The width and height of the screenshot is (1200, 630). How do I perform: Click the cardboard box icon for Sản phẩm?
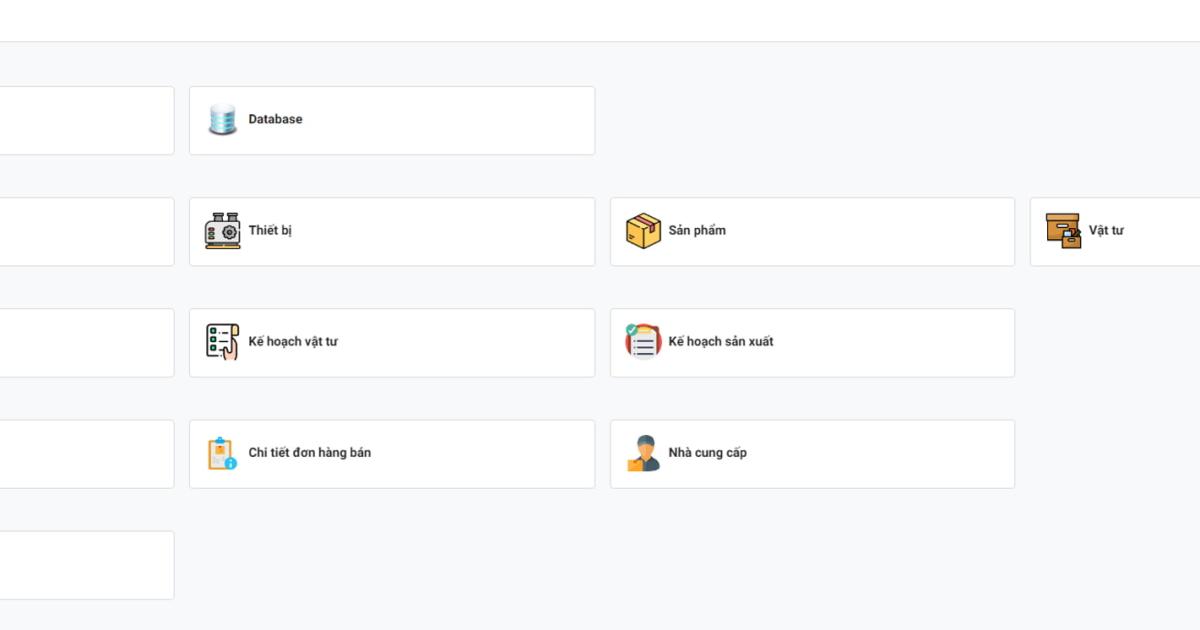click(x=643, y=231)
